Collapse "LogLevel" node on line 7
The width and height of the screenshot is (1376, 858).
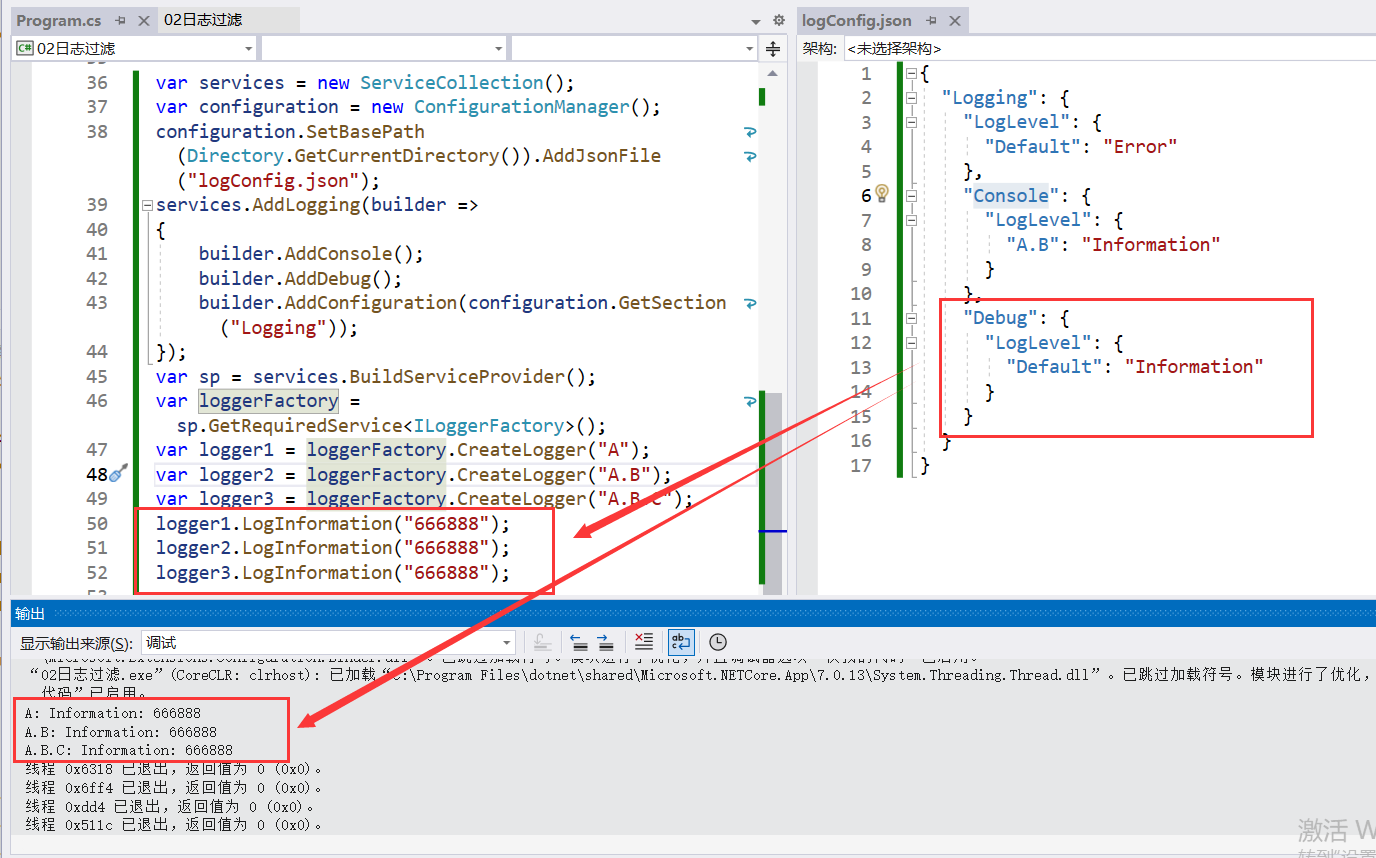[x=911, y=220]
